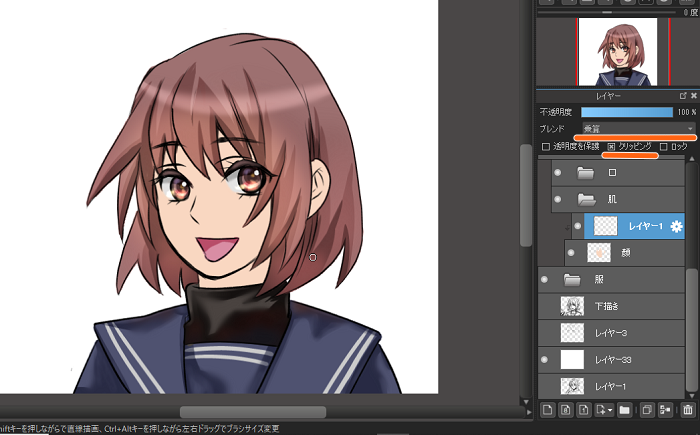
Task: Adjust the 不透明度 opacity slider
Action: [x=627, y=112]
